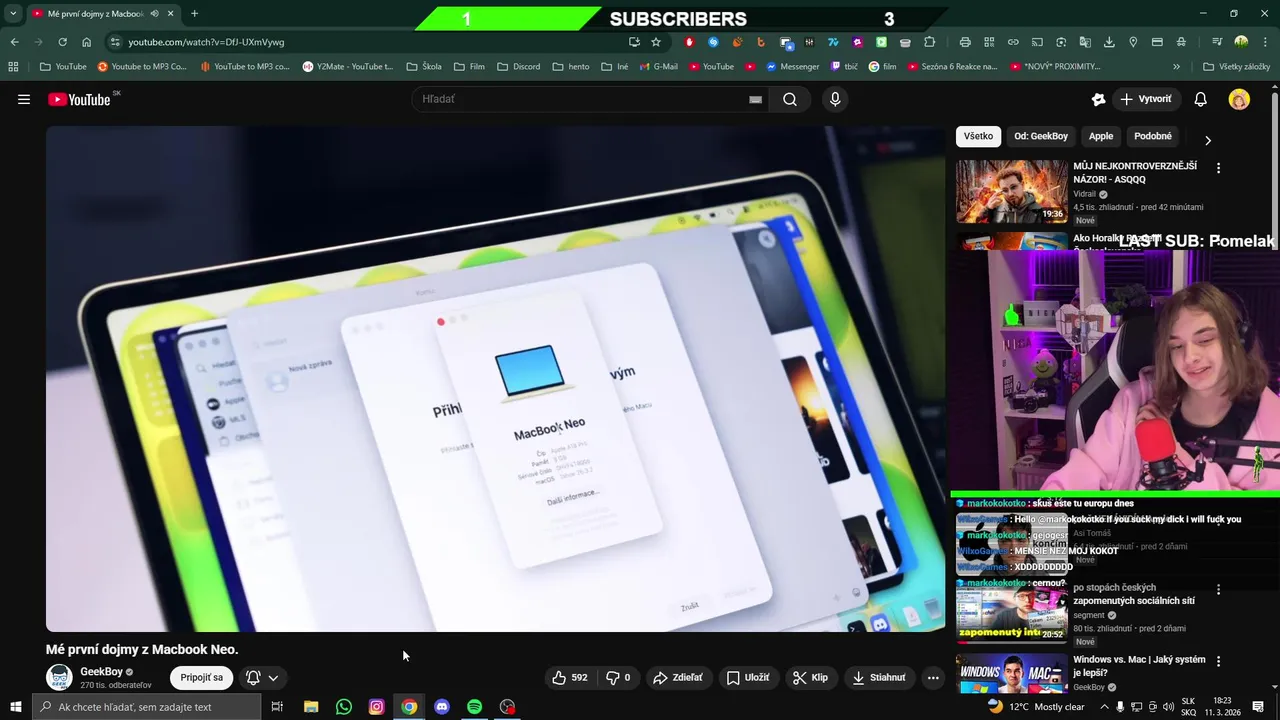The width and height of the screenshot is (1280, 720).
Task: Open the 'Messenger' bookmark
Action: tap(792, 67)
